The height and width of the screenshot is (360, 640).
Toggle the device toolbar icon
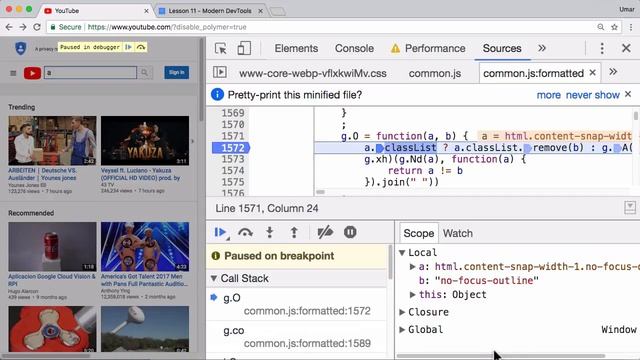click(x=244, y=48)
